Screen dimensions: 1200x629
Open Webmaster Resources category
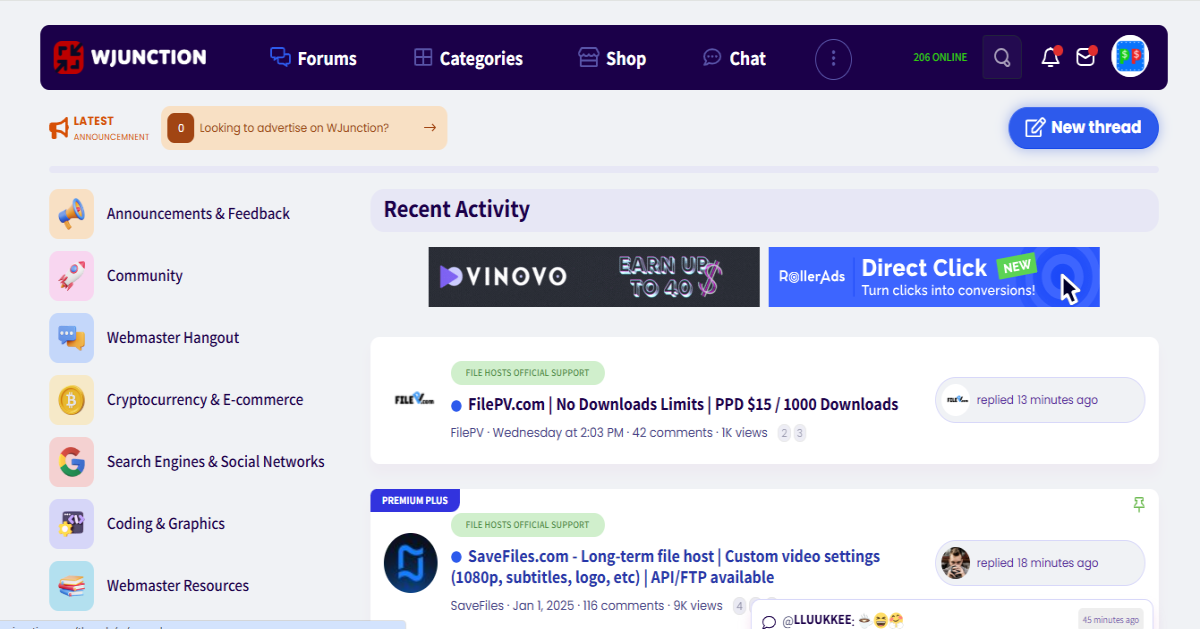coord(178,586)
